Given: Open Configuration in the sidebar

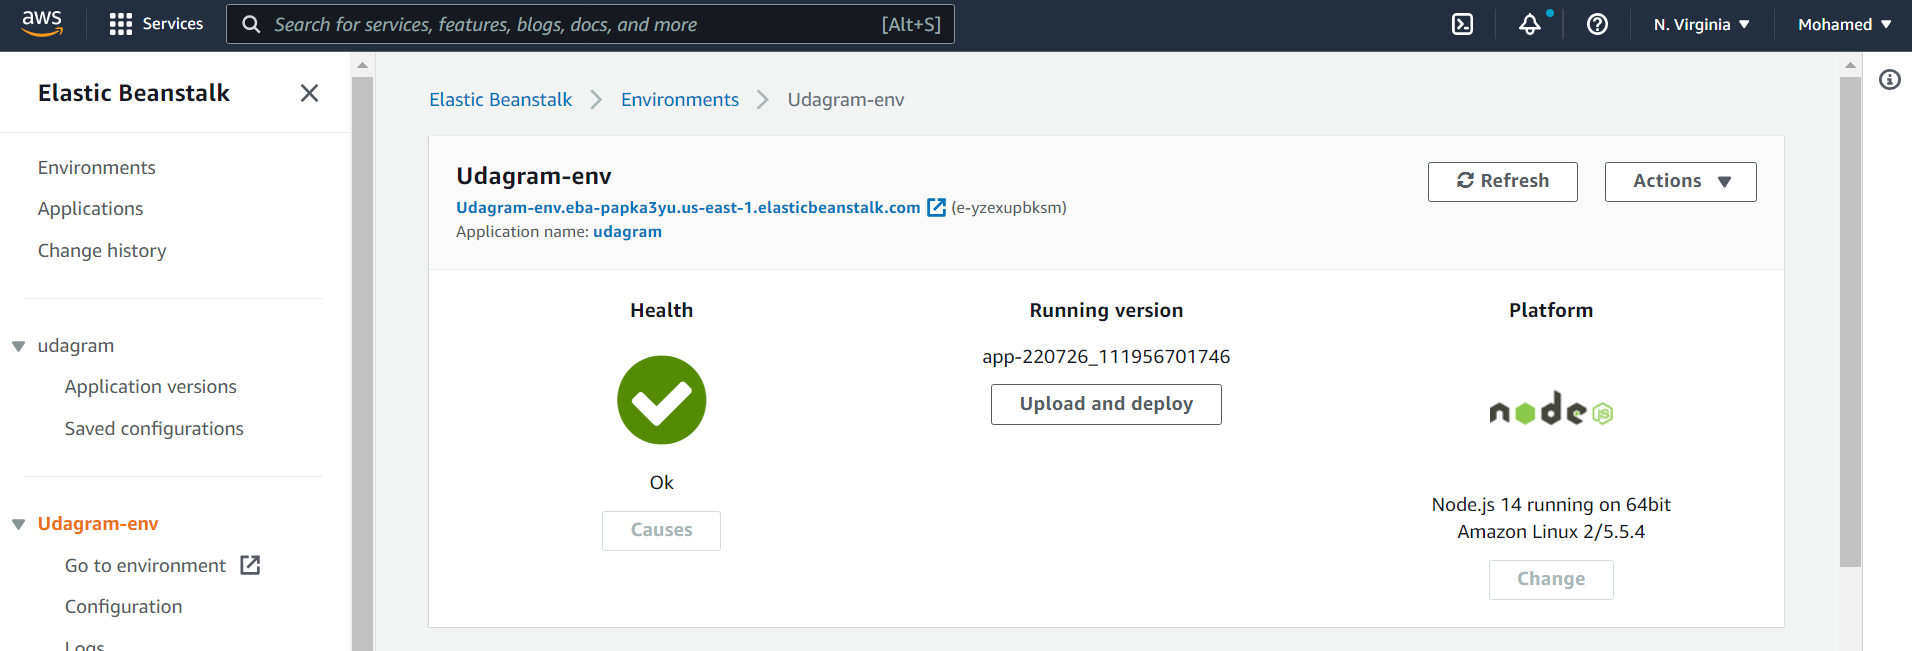Looking at the screenshot, I should (124, 606).
